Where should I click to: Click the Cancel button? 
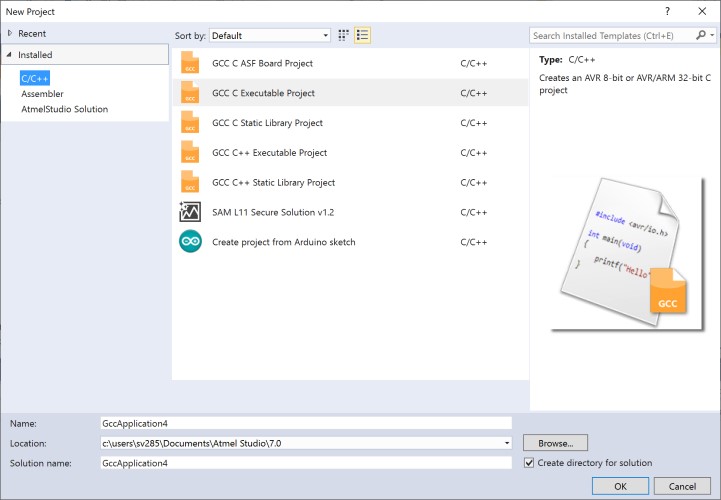click(682, 486)
